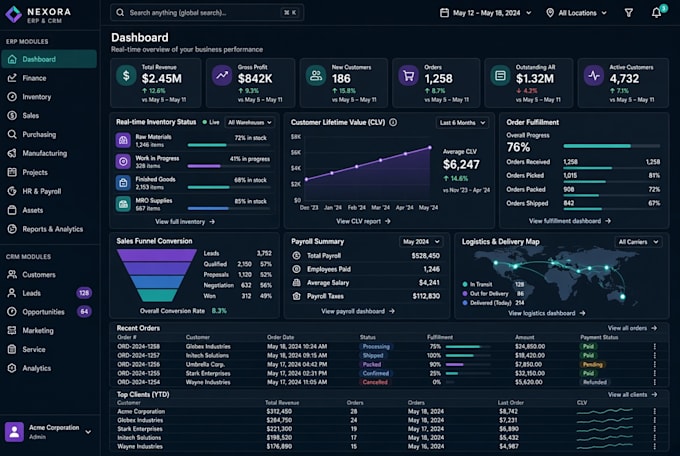Screen dimensions: 680x456
Task: Open the Opportunities CRM module
Action: pos(49,312)
